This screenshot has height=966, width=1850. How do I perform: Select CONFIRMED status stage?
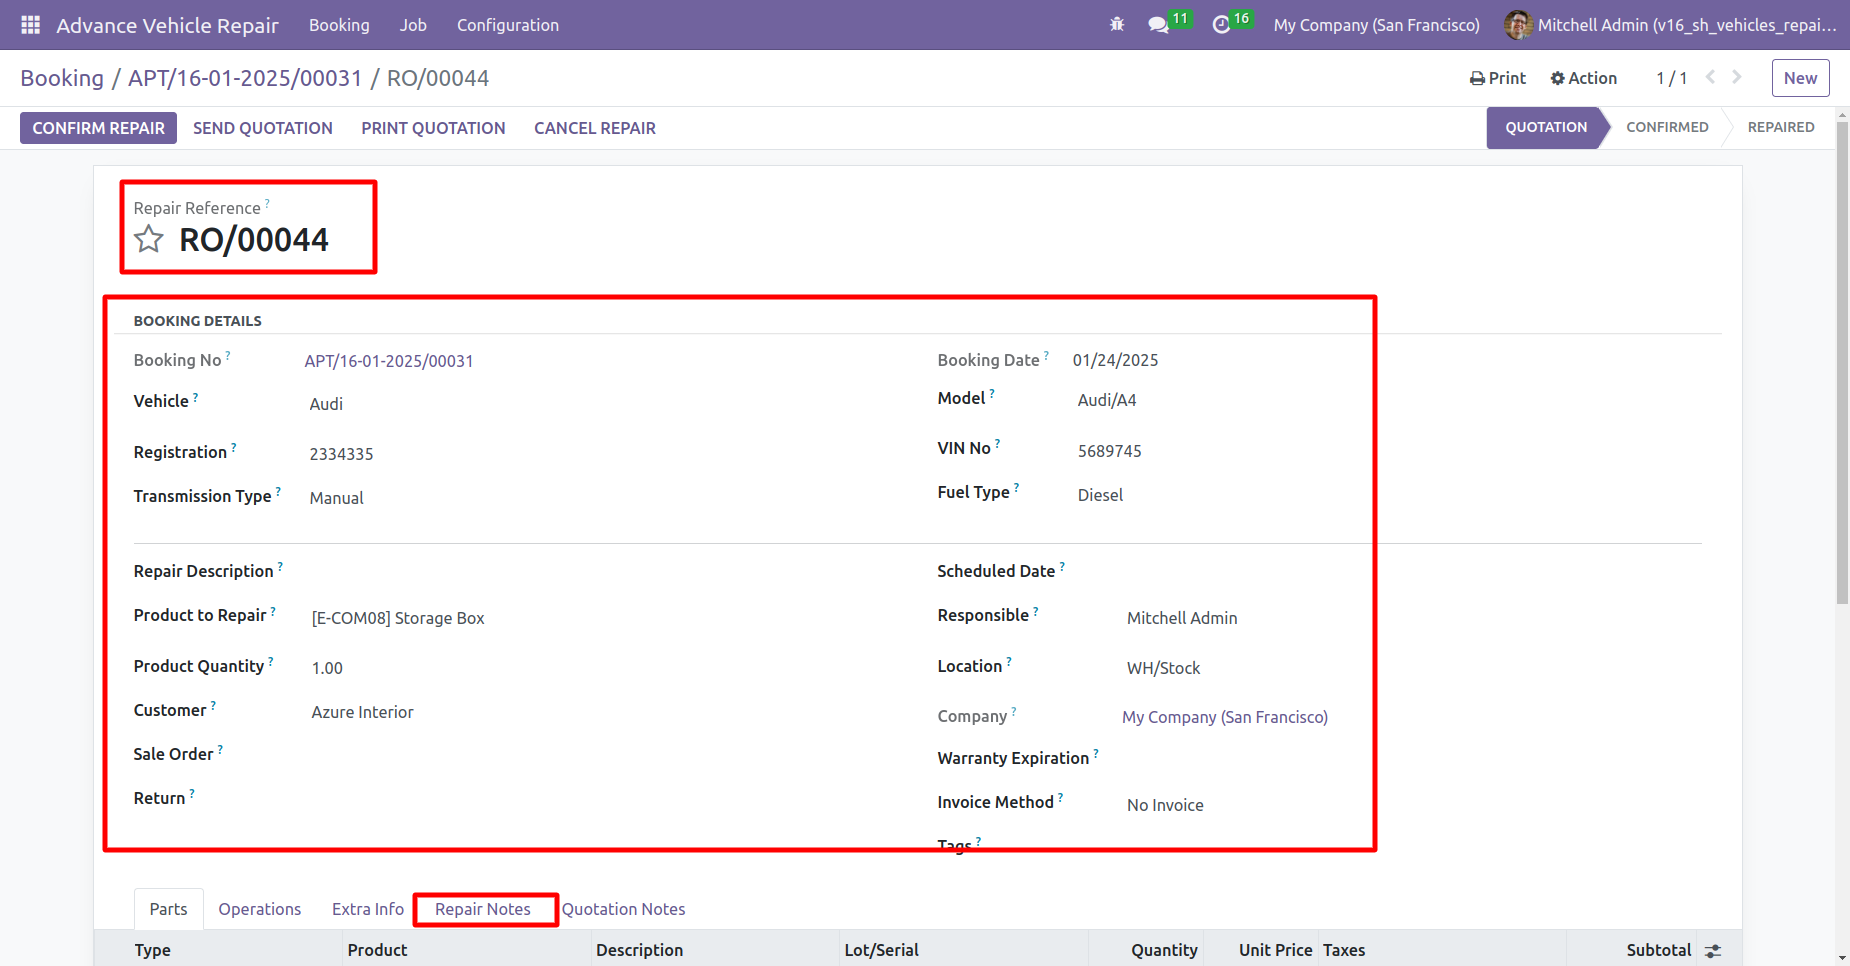tap(1667, 127)
